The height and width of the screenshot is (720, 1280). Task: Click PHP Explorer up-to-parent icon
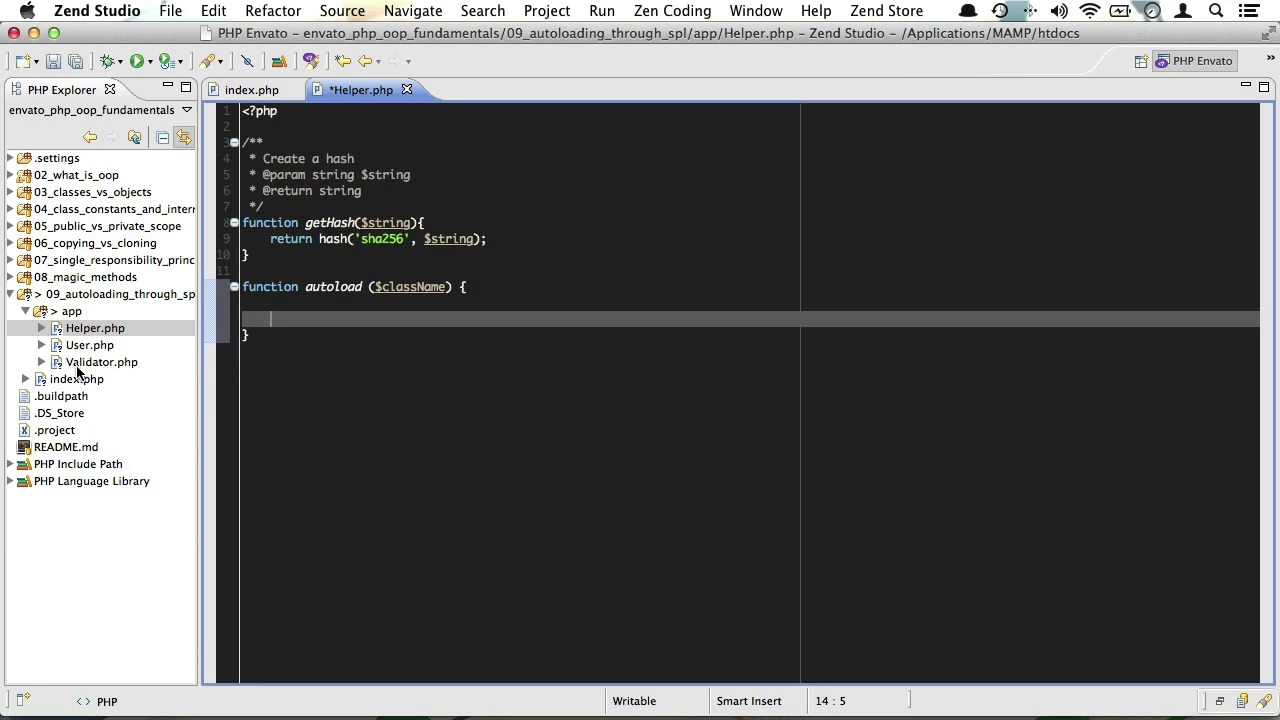coord(134,137)
